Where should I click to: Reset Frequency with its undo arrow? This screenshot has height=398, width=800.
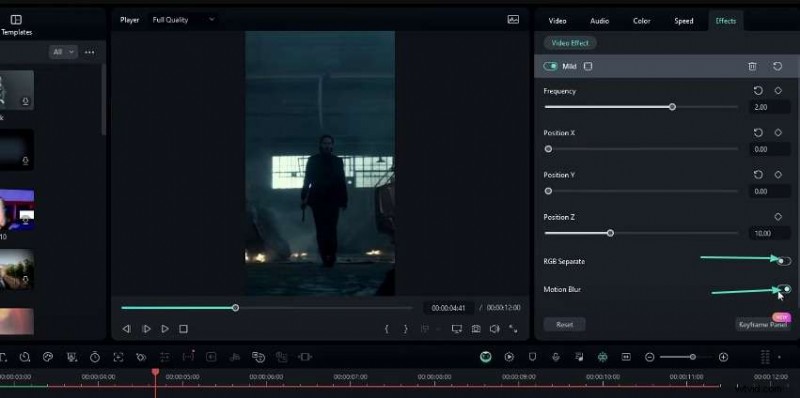pyautogui.click(x=758, y=90)
